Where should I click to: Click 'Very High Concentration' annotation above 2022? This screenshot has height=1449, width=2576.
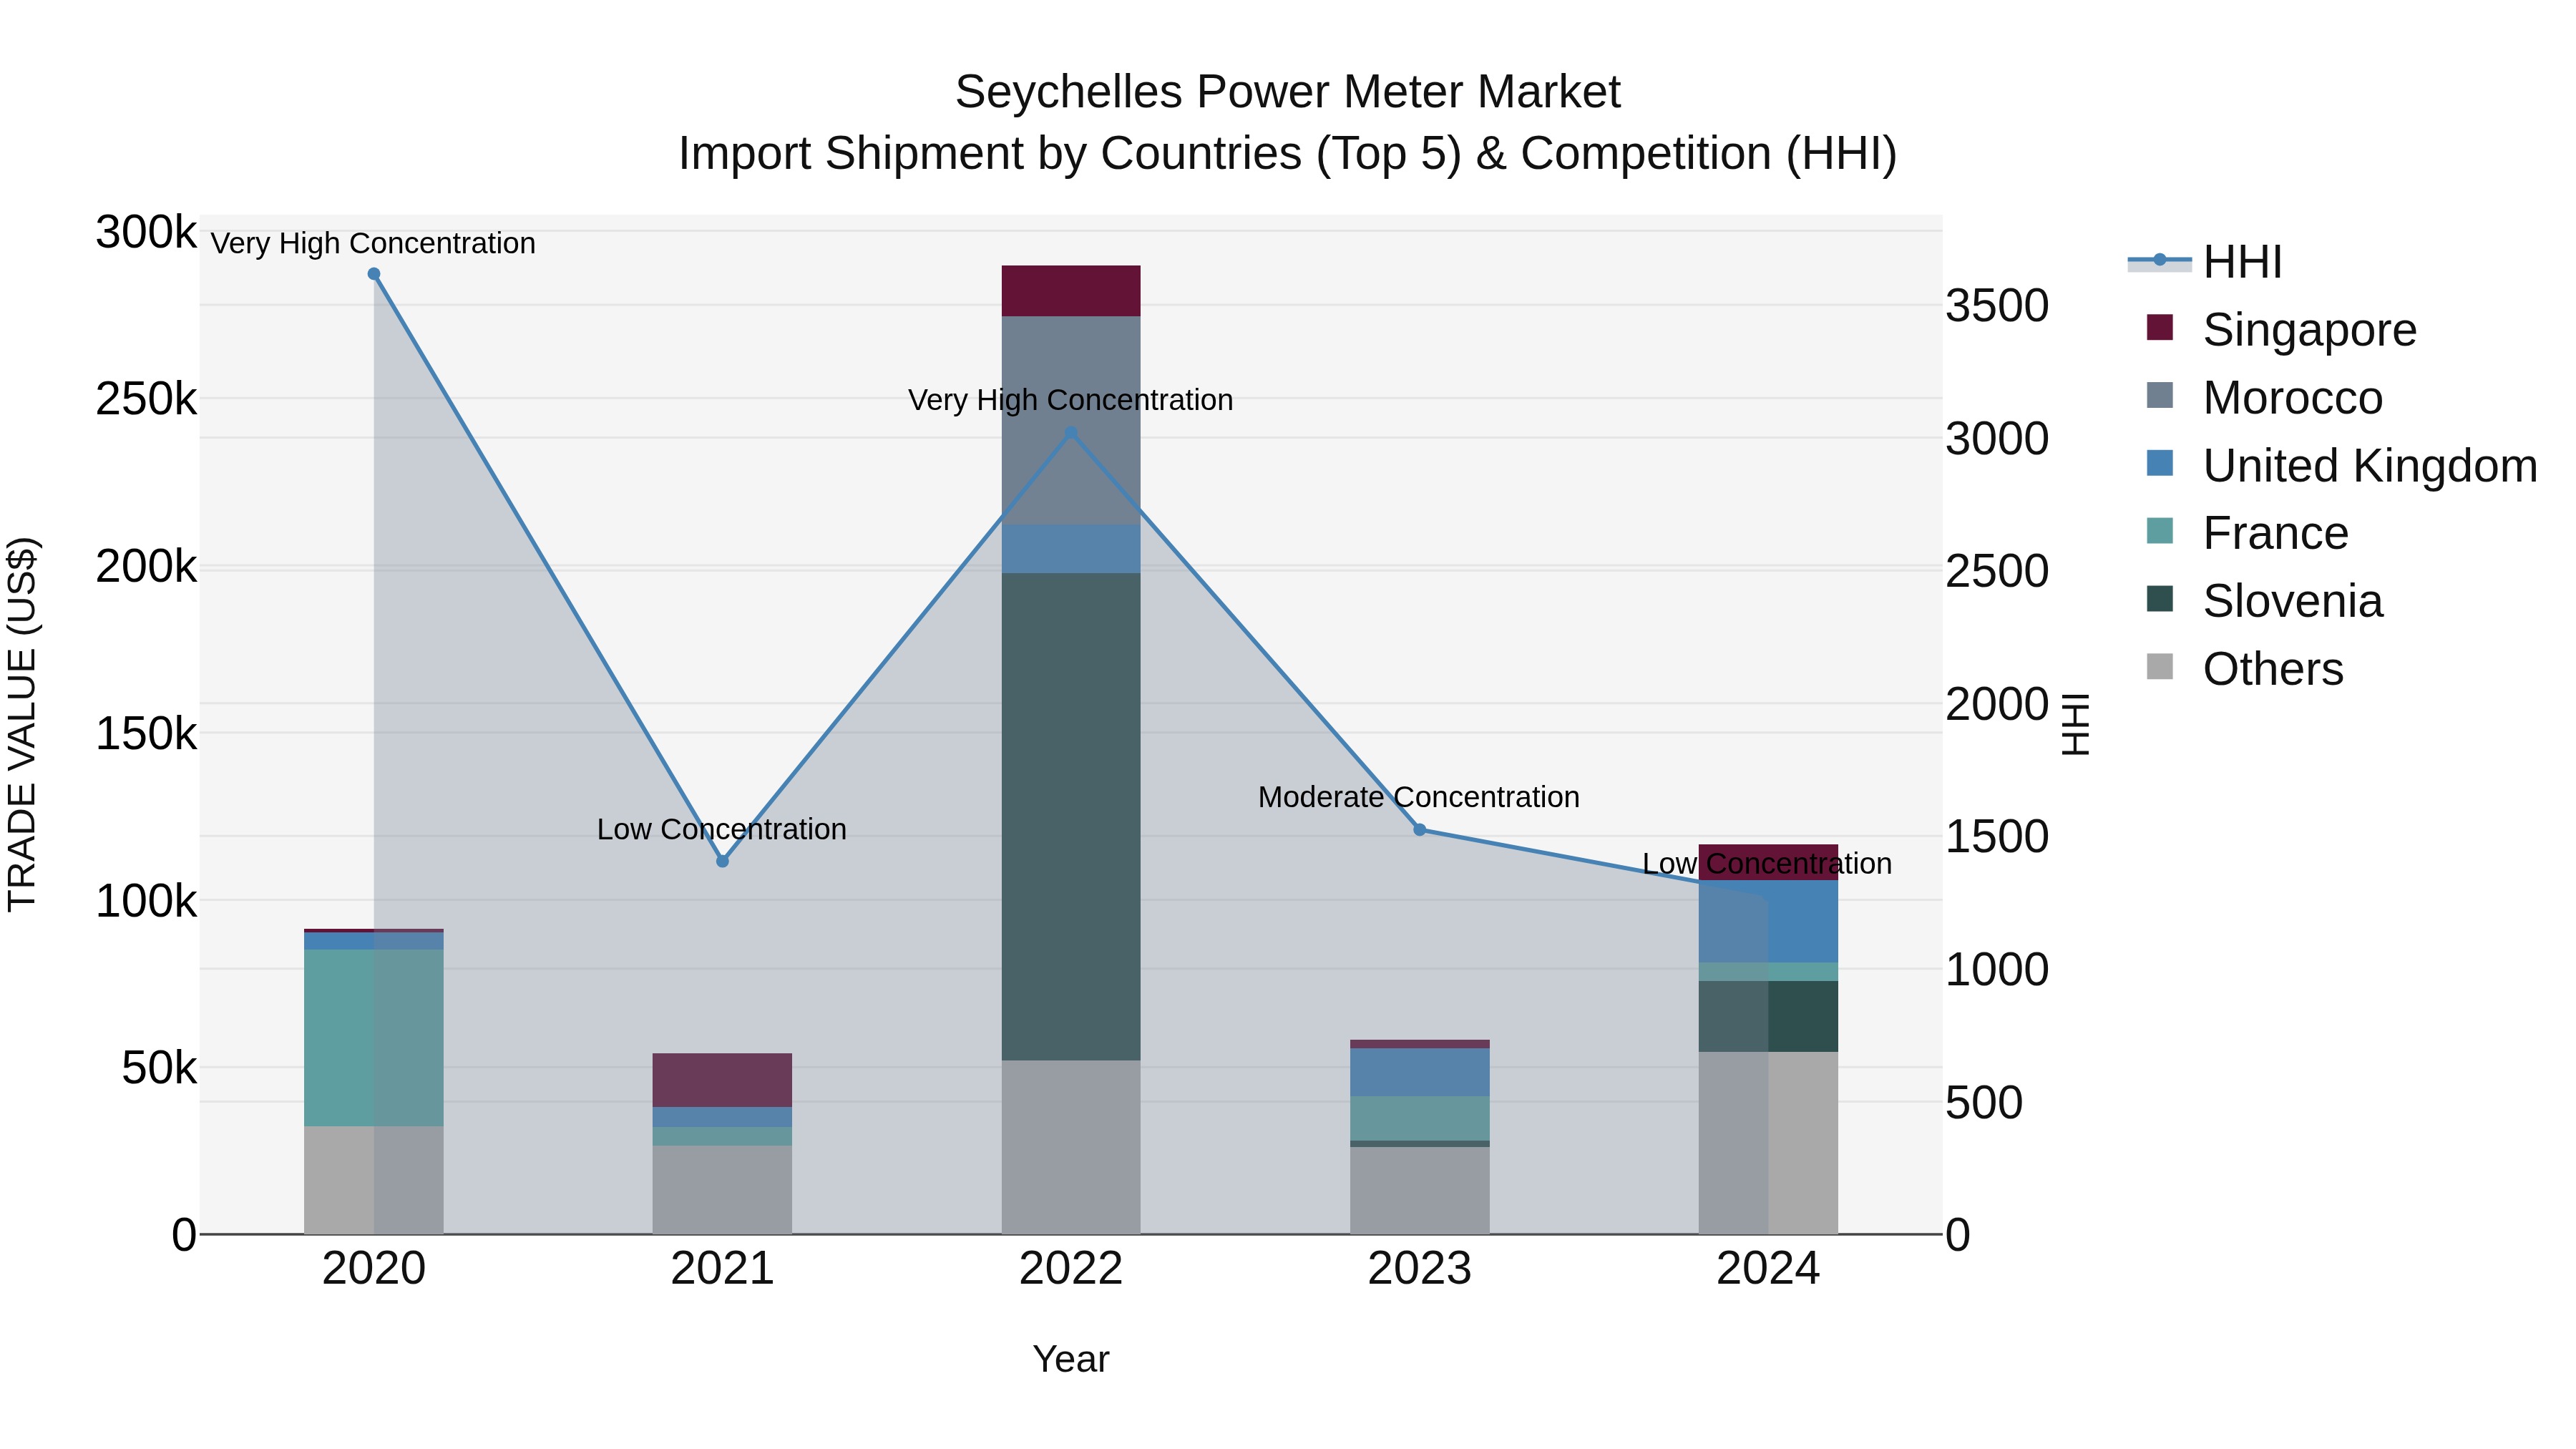coord(1071,400)
